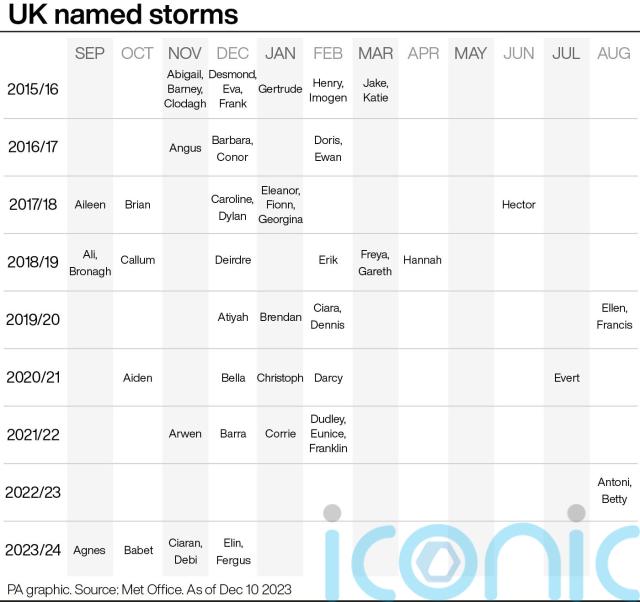
Task: Click the UK named storms title
Action: [123, 14]
